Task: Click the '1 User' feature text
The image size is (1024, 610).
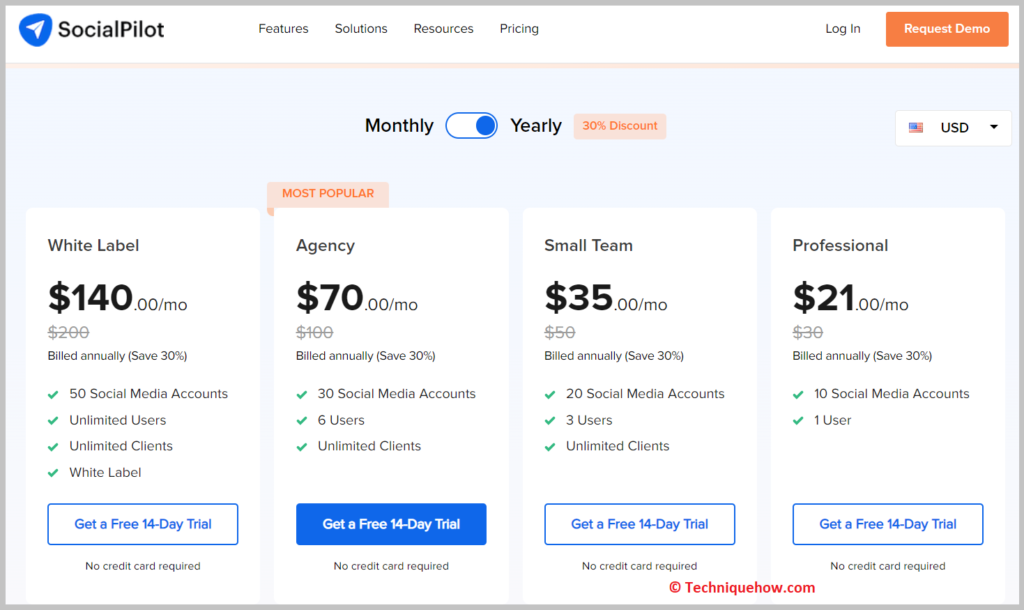Action: point(833,421)
